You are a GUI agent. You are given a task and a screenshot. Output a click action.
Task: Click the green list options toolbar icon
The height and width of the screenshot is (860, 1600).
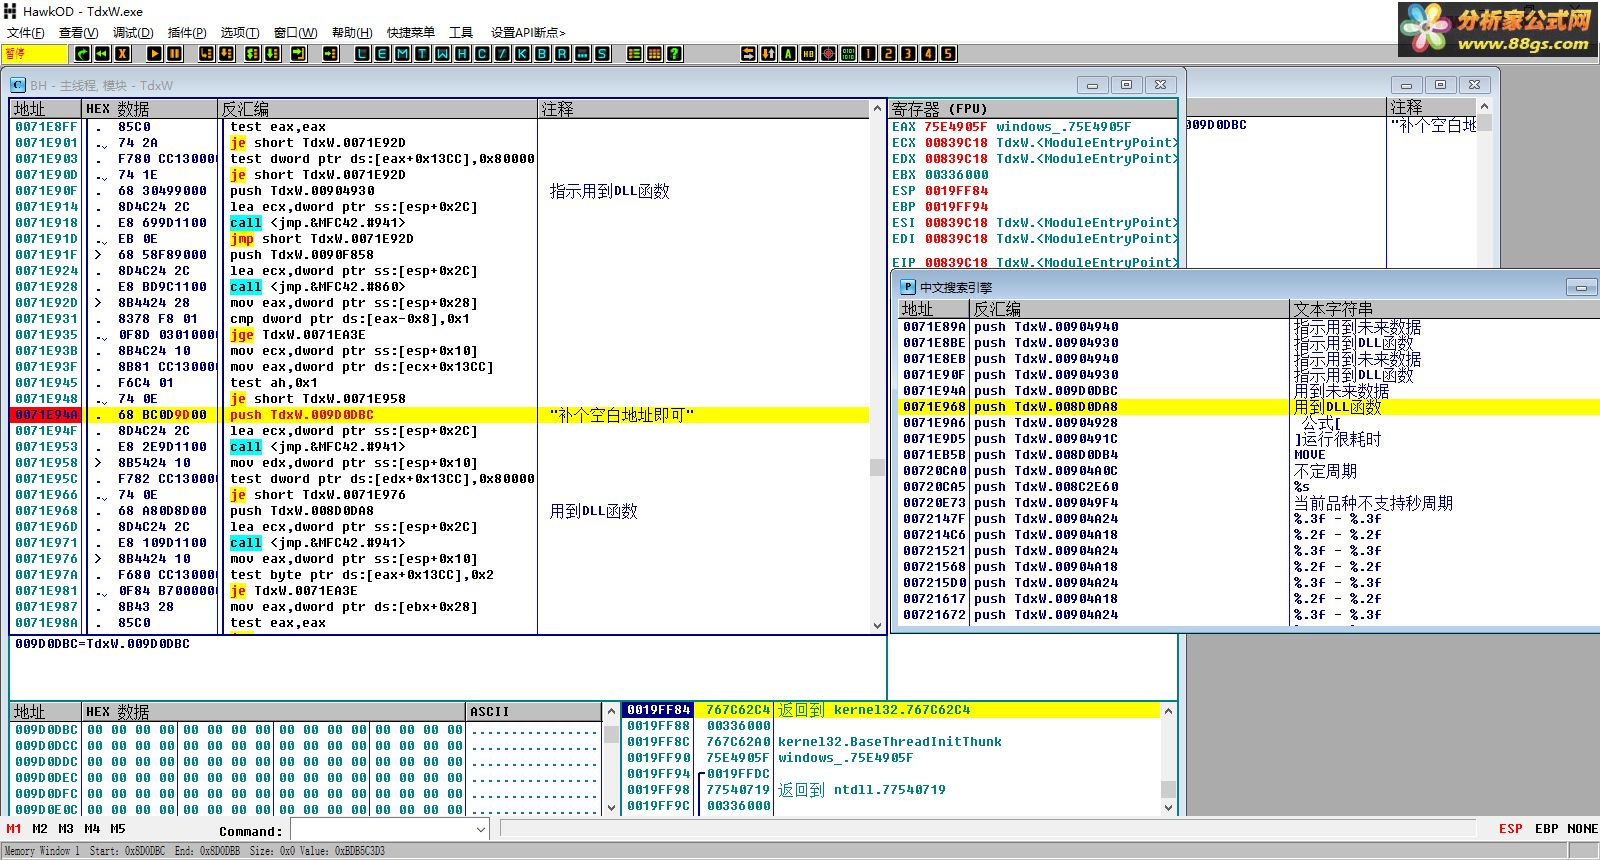coord(635,54)
